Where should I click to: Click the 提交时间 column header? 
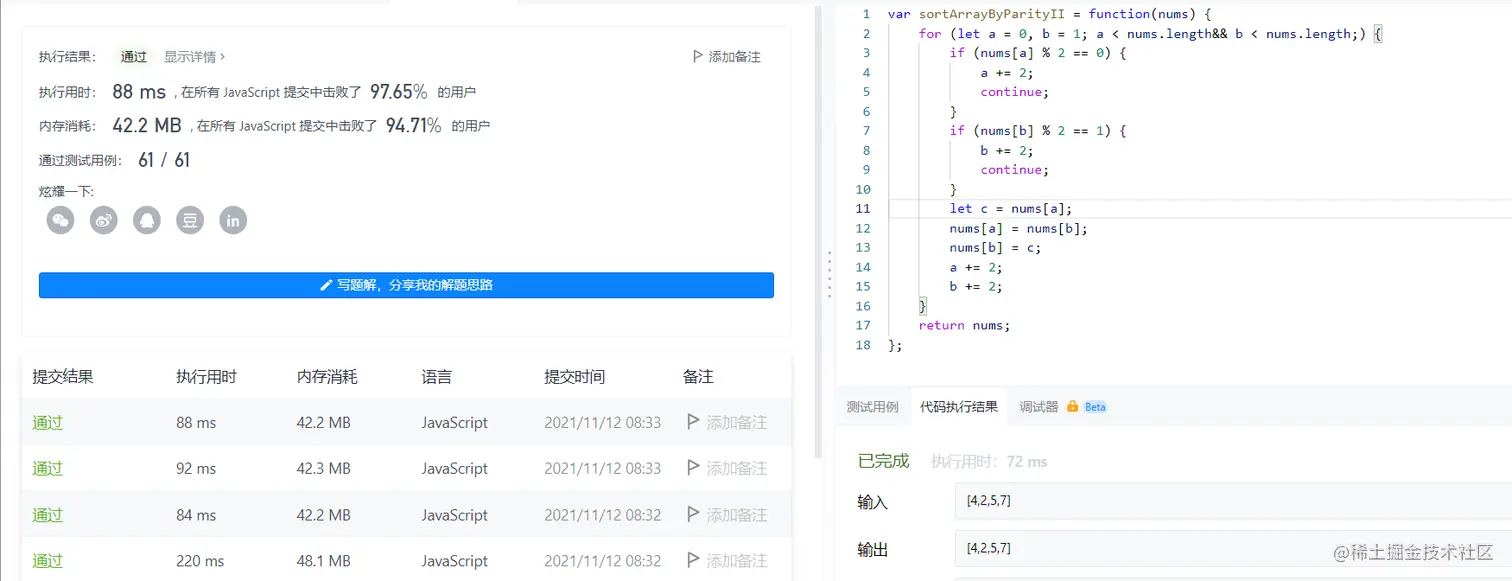pos(574,377)
